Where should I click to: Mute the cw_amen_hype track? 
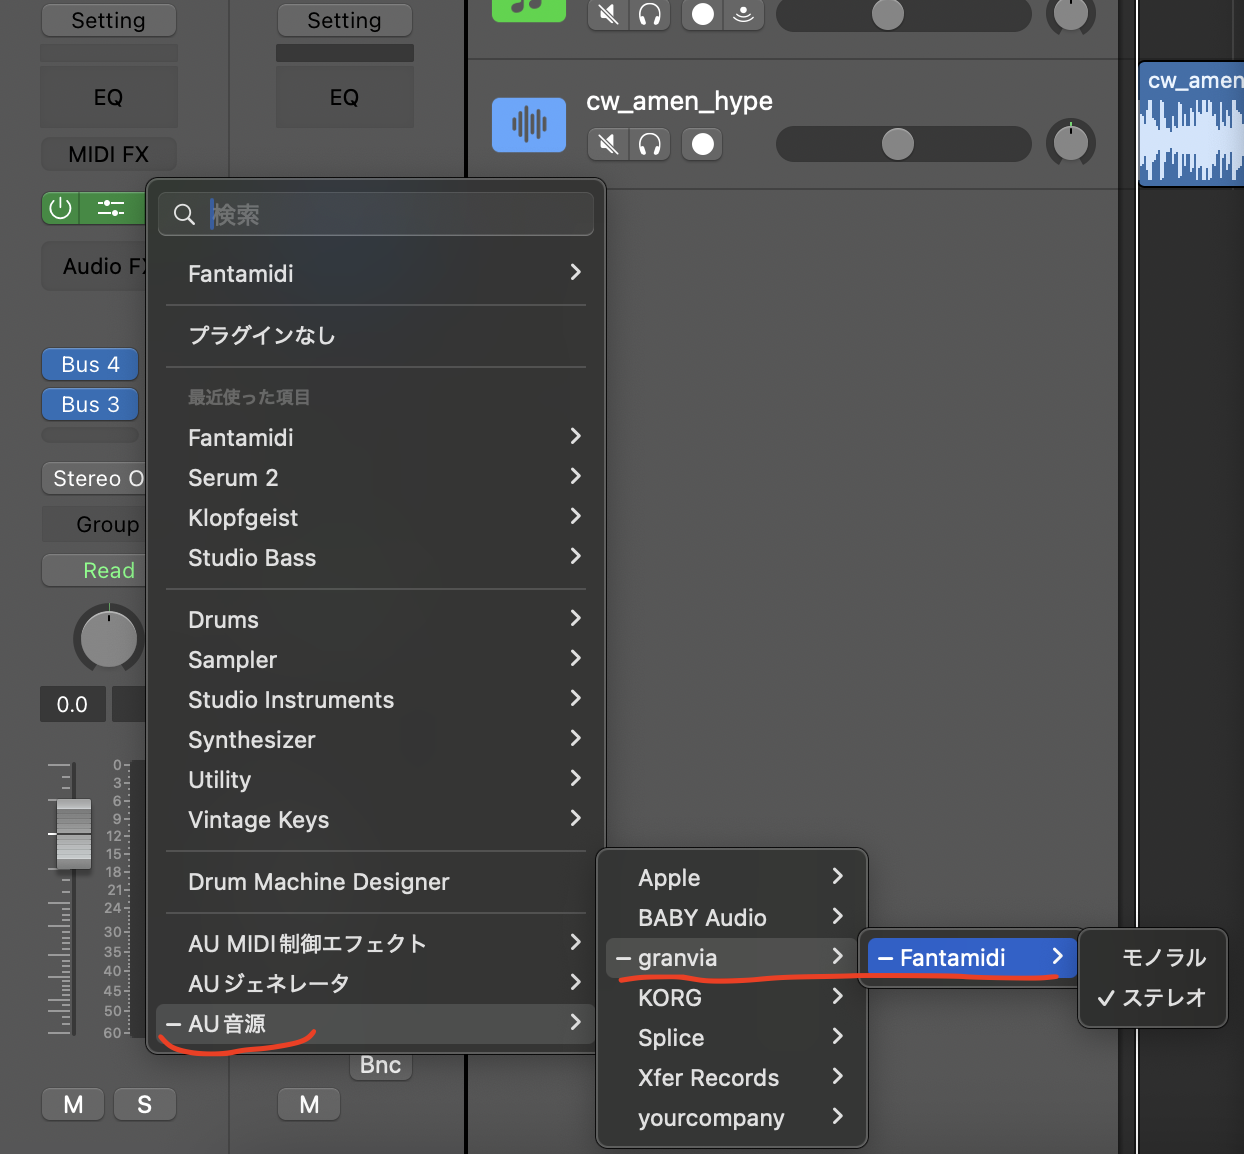pos(607,144)
